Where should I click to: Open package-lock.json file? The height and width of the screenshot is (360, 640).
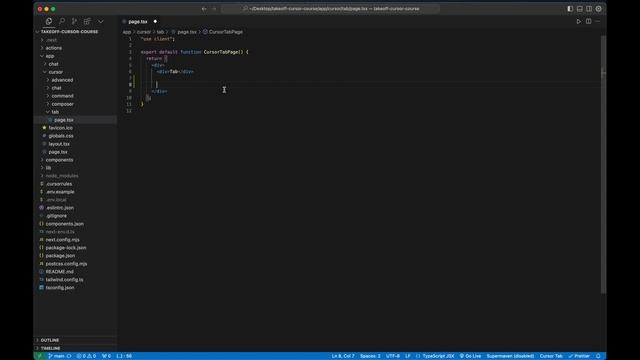66,248
